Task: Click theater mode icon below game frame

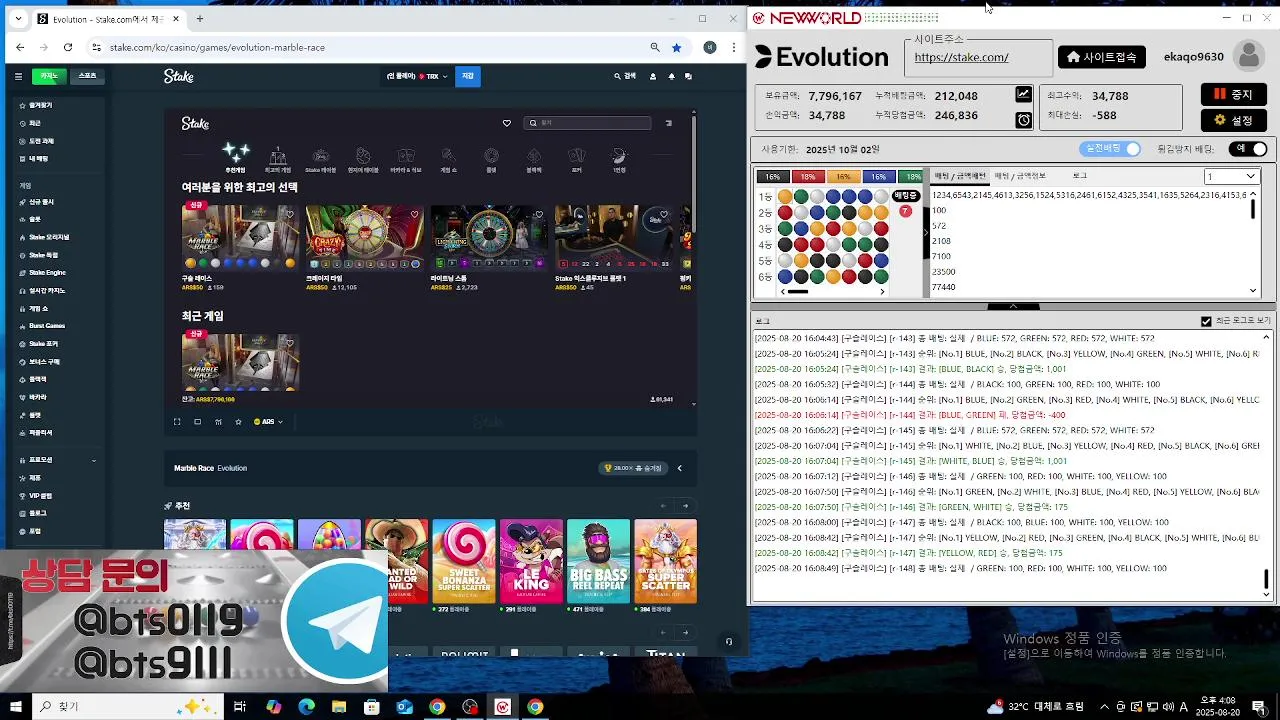Action: (197, 422)
